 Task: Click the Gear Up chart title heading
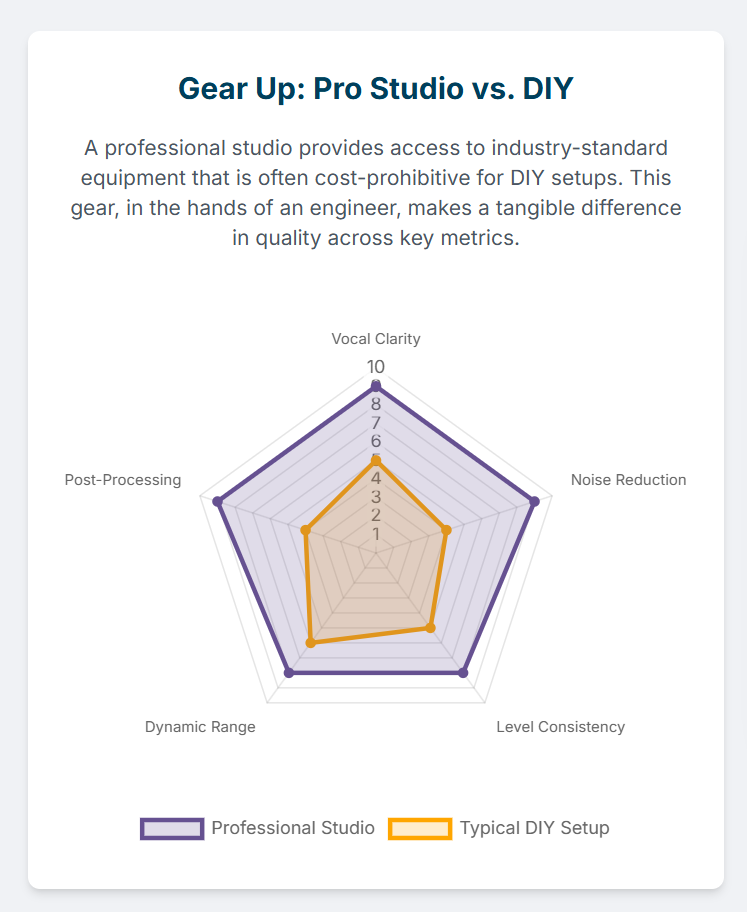click(x=376, y=88)
